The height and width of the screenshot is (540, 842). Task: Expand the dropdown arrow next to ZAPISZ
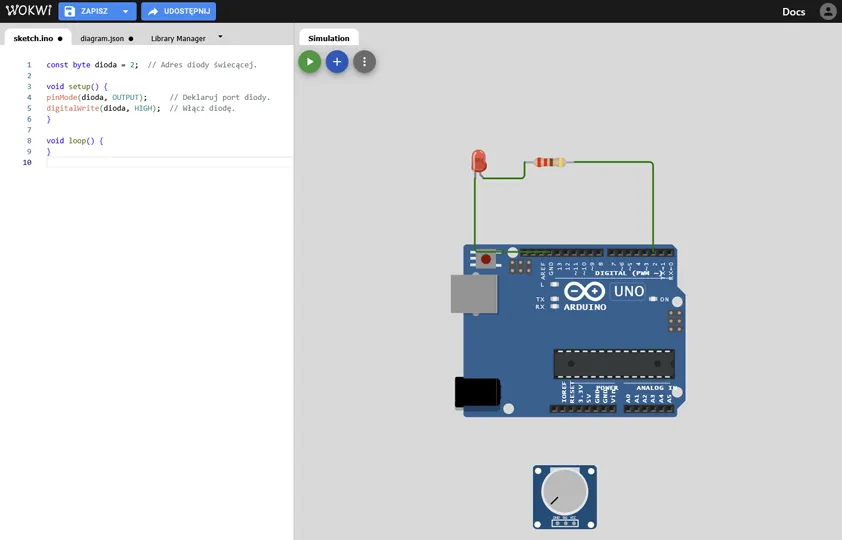(x=126, y=11)
